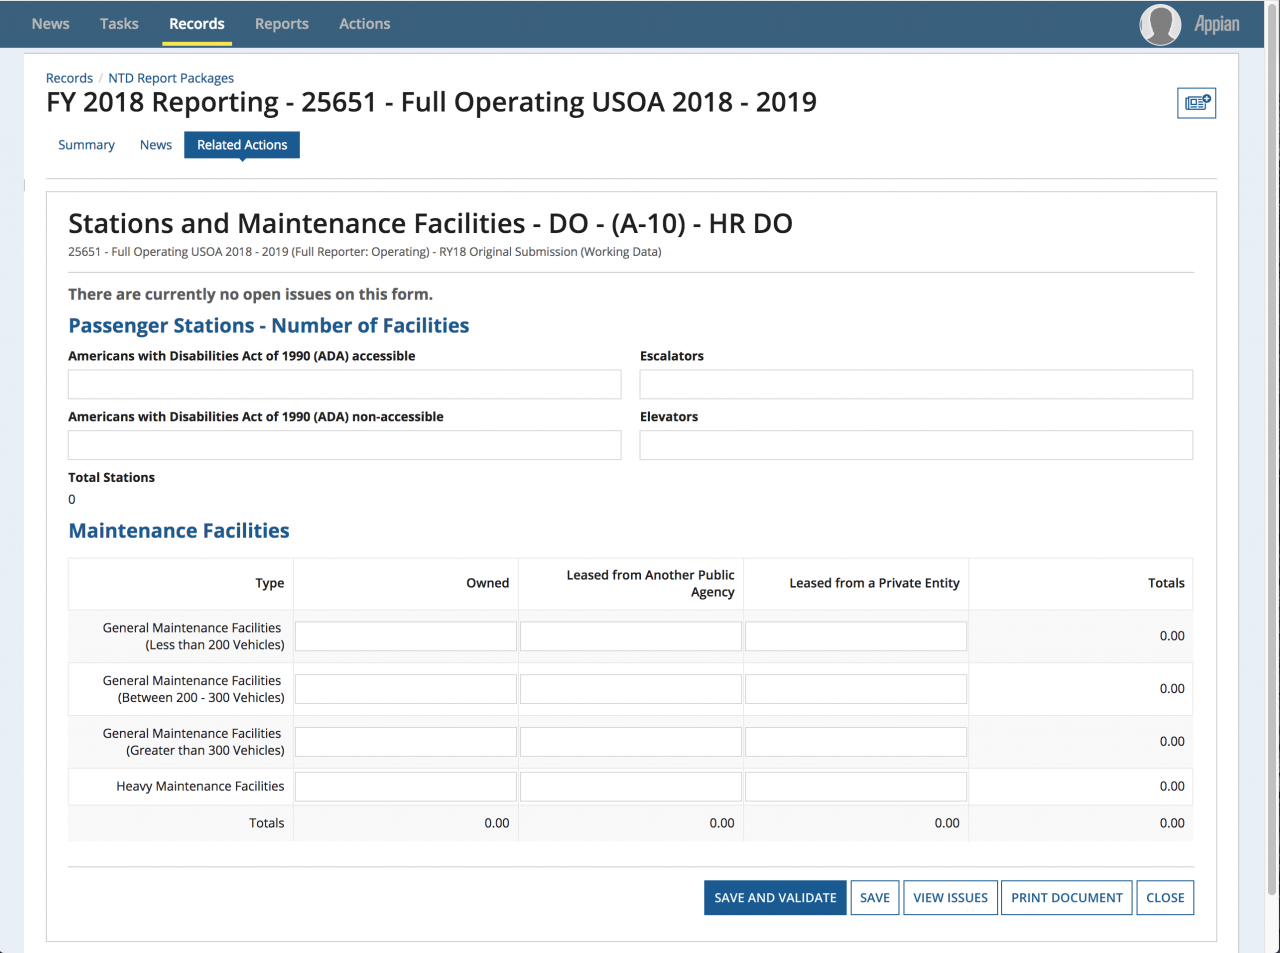Click the Owned column header
Screen dimensions: 1280x953
pos(488,583)
